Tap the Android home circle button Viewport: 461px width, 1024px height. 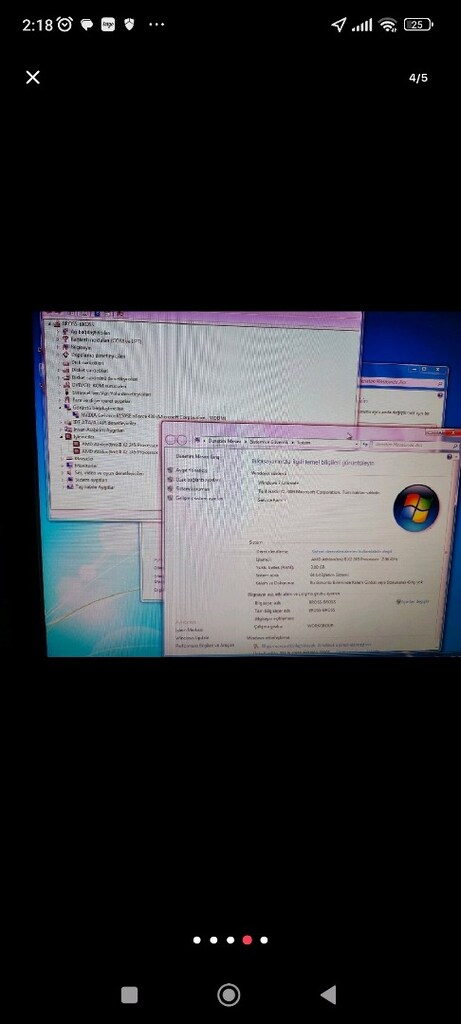click(229, 995)
